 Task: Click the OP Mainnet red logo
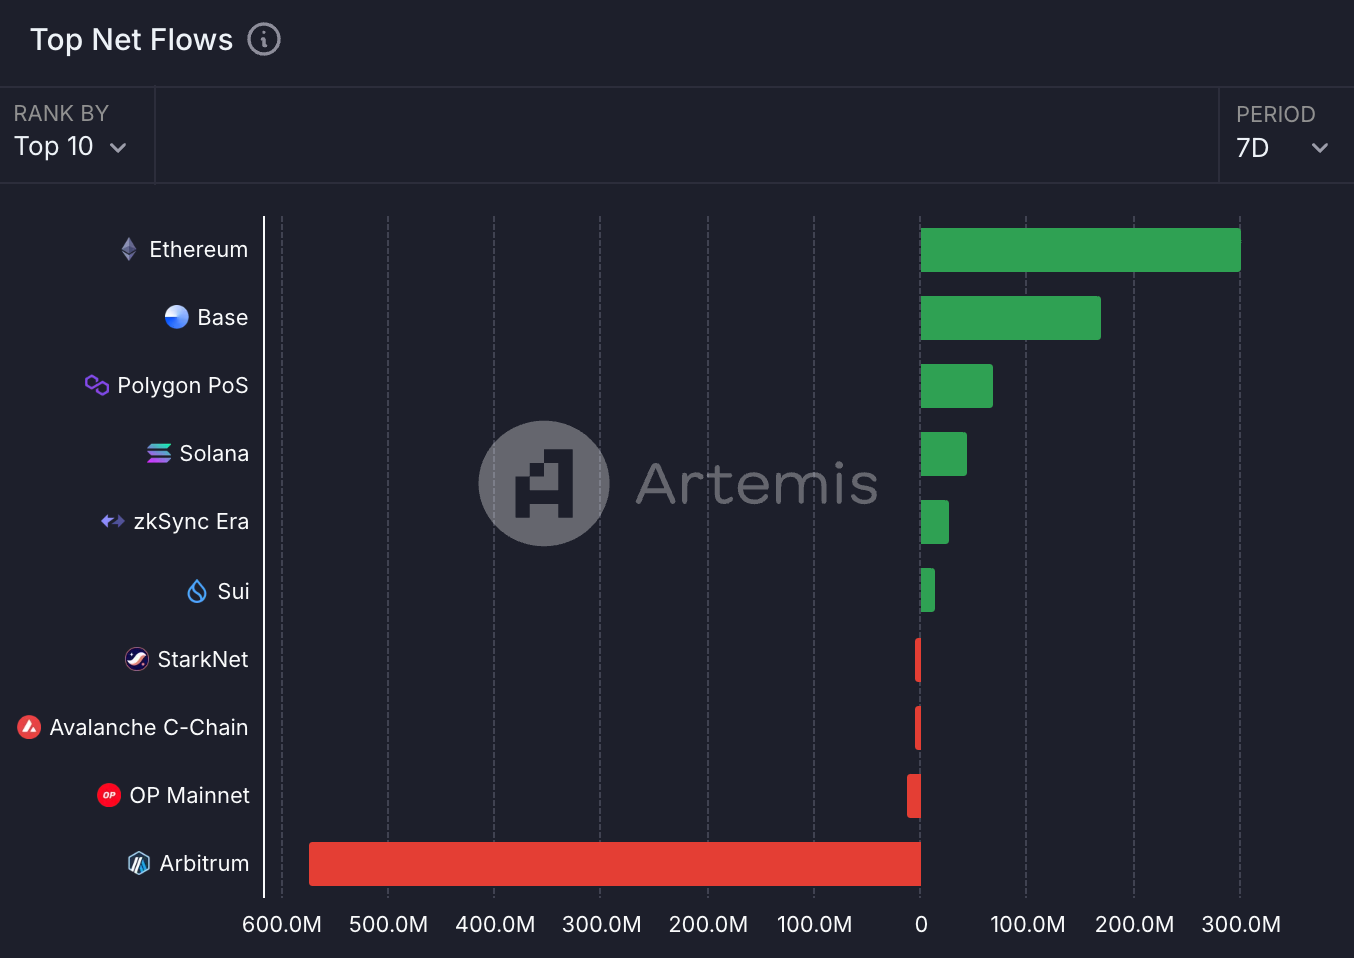pyautogui.click(x=109, y=795)
